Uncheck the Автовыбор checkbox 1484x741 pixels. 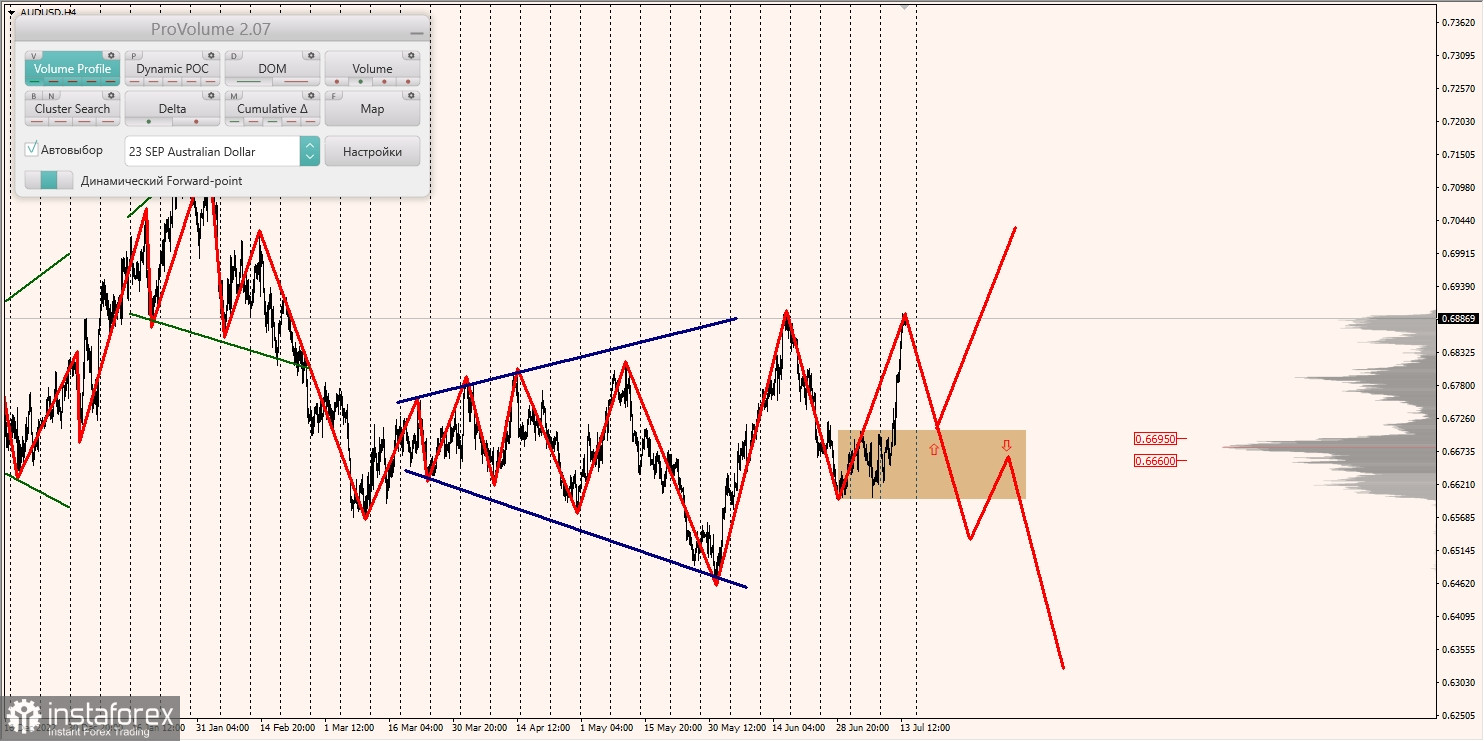click(x=32, y=149)
